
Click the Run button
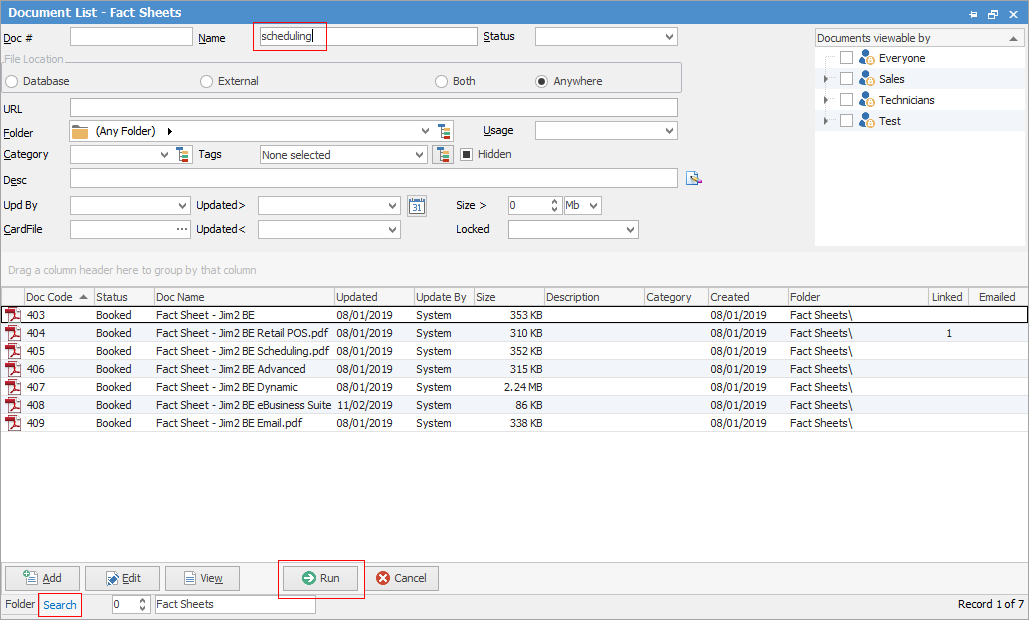(x=321, y=578)
